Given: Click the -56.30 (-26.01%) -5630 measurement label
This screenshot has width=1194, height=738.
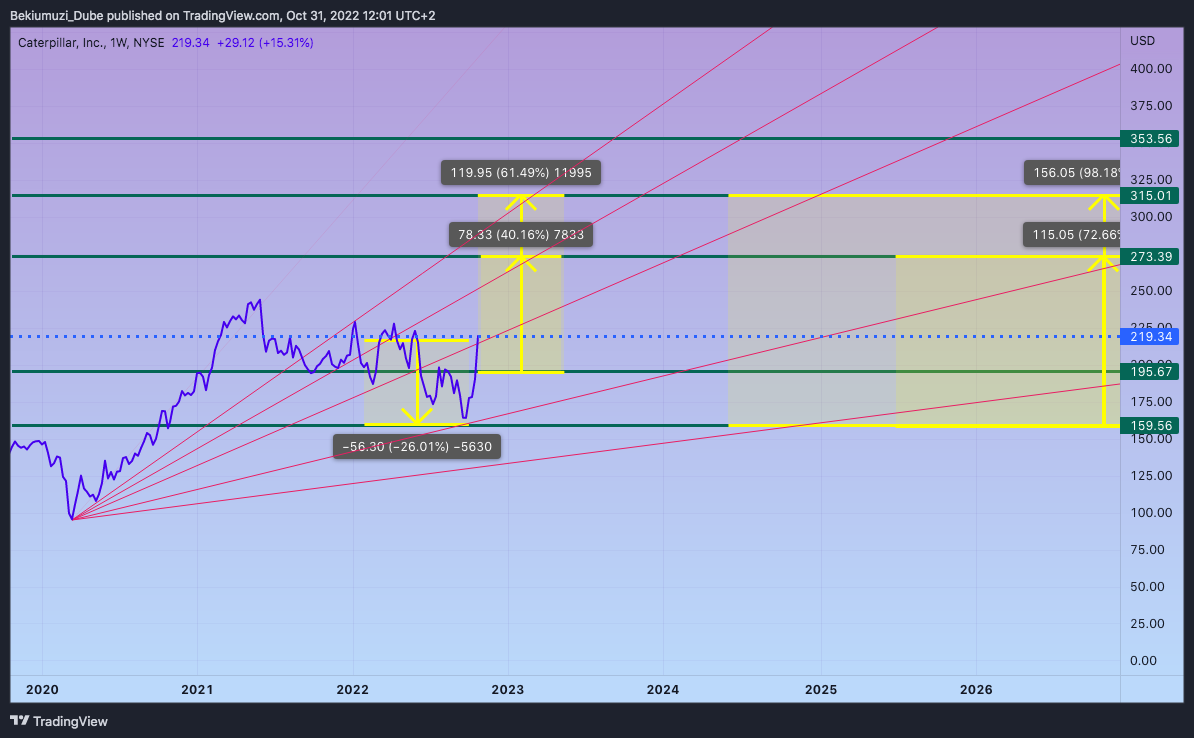Looking at the screenshot, I should 417,447.
